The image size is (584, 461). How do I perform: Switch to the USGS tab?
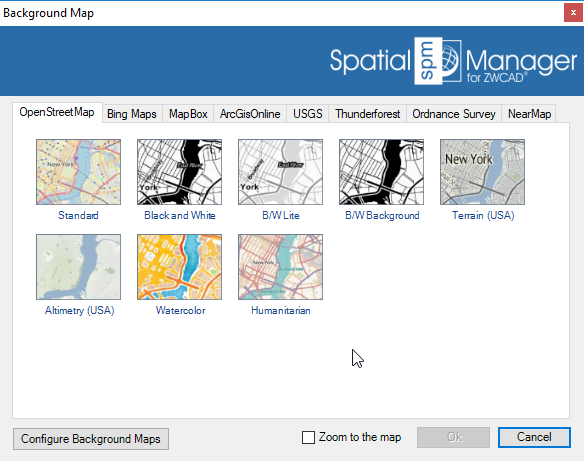pyautogui.click(x=308, y=114)
